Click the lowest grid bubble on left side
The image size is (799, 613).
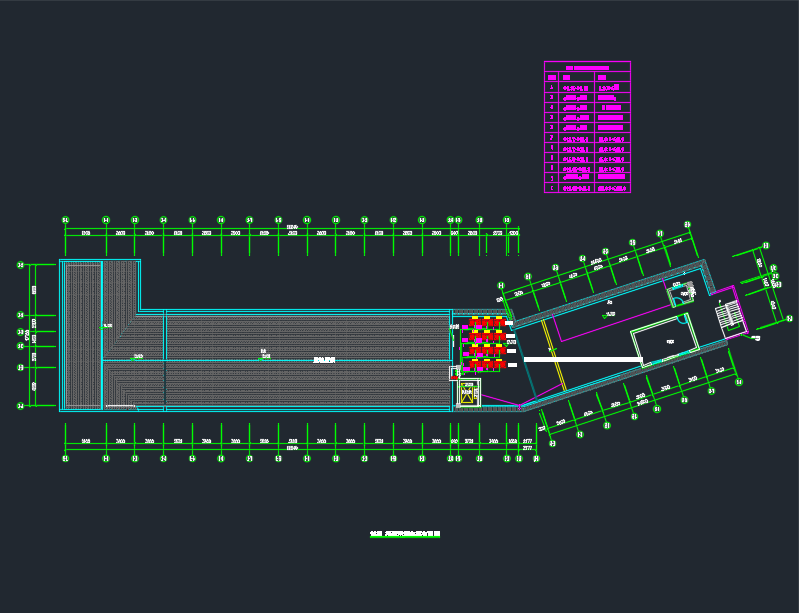click(20, 406)
